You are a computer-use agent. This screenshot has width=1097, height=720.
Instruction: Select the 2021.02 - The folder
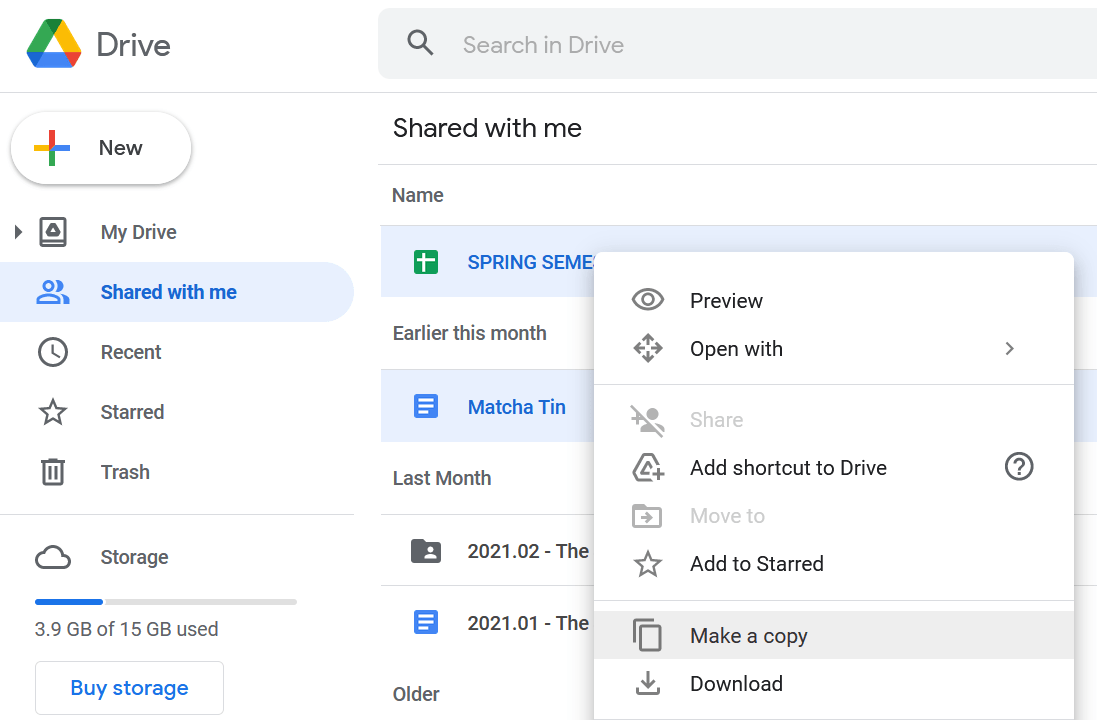528,551
